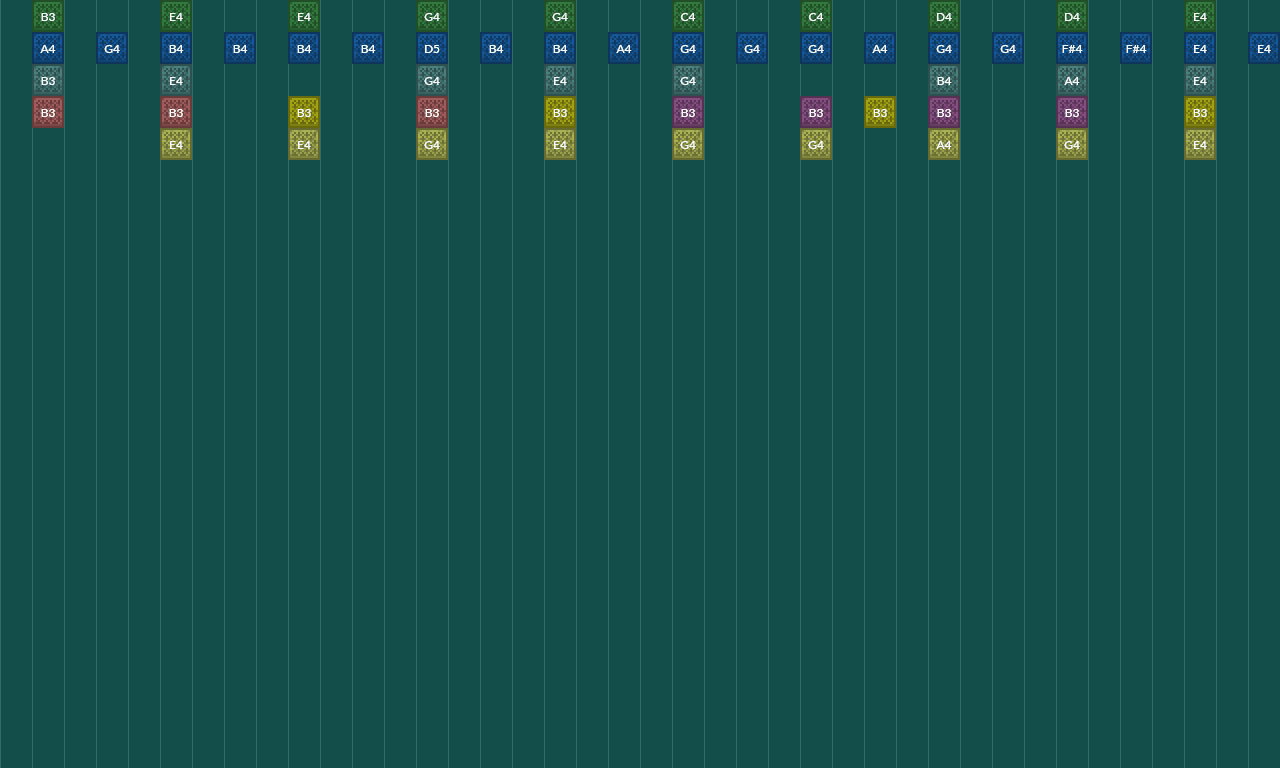The image size is (1280, 768).
Task: Click the leftmost magenta B3 note
Action: (x=688, y=113)
